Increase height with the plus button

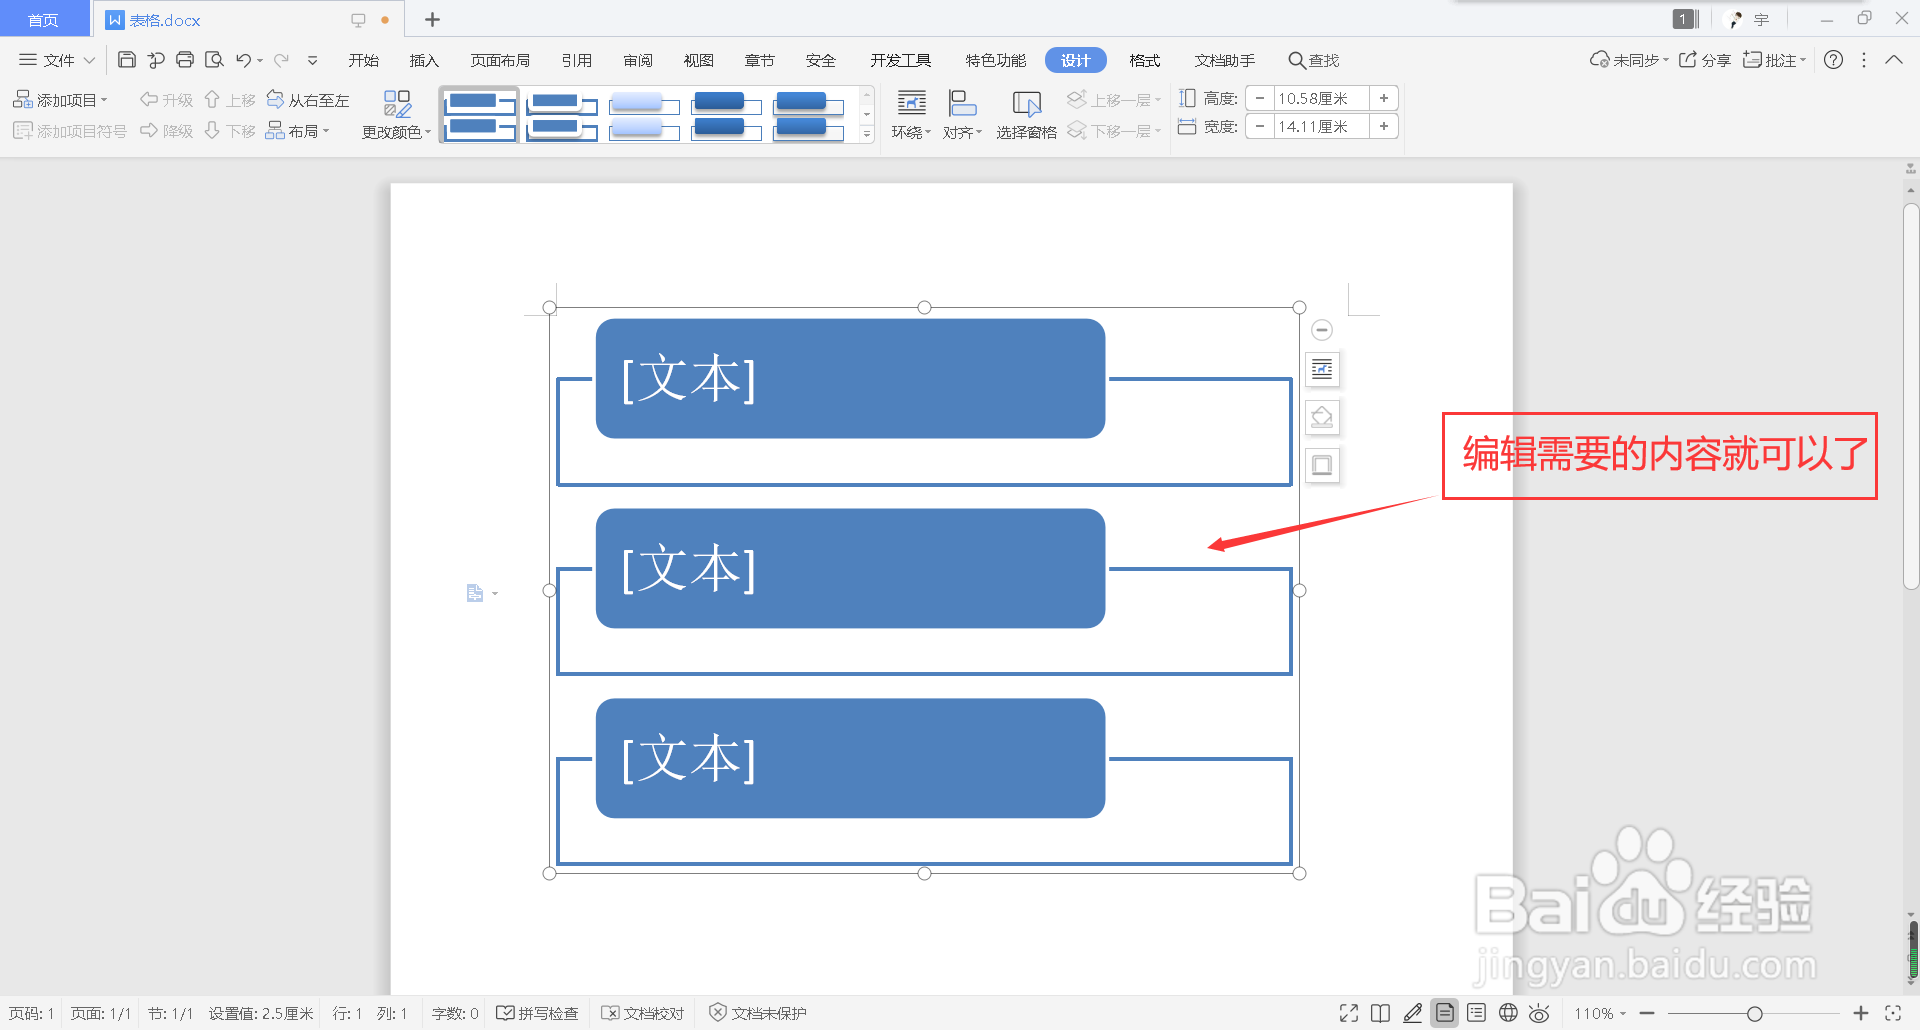[1384, 98]
